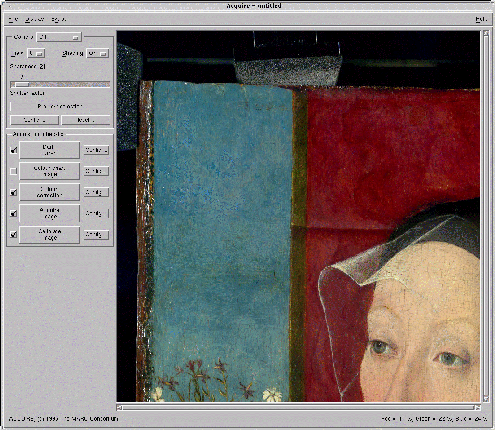This screenshot has height=430, width=495.
Task: Click the right button above the acquisition checklist
Action: (86, 120)
